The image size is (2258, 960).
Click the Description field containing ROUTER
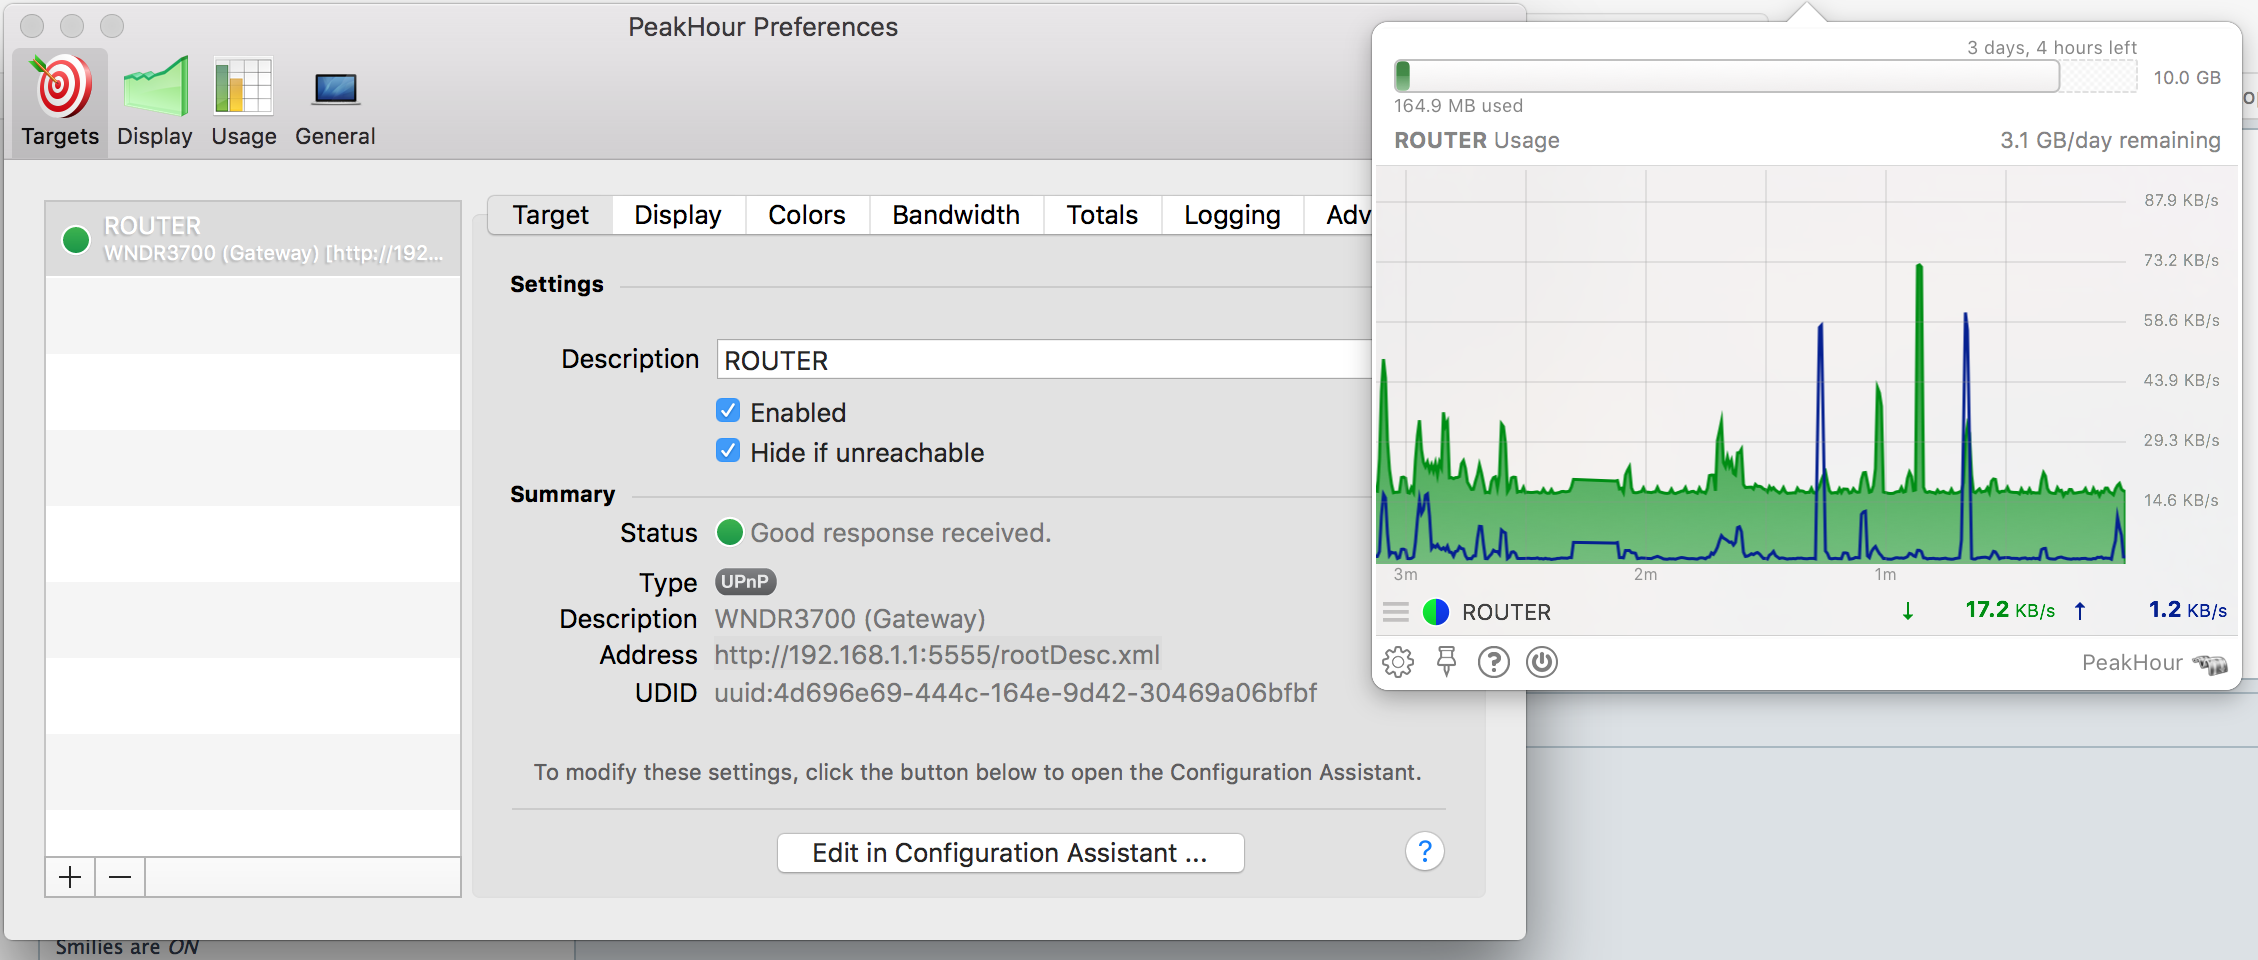click(1043, 360)
